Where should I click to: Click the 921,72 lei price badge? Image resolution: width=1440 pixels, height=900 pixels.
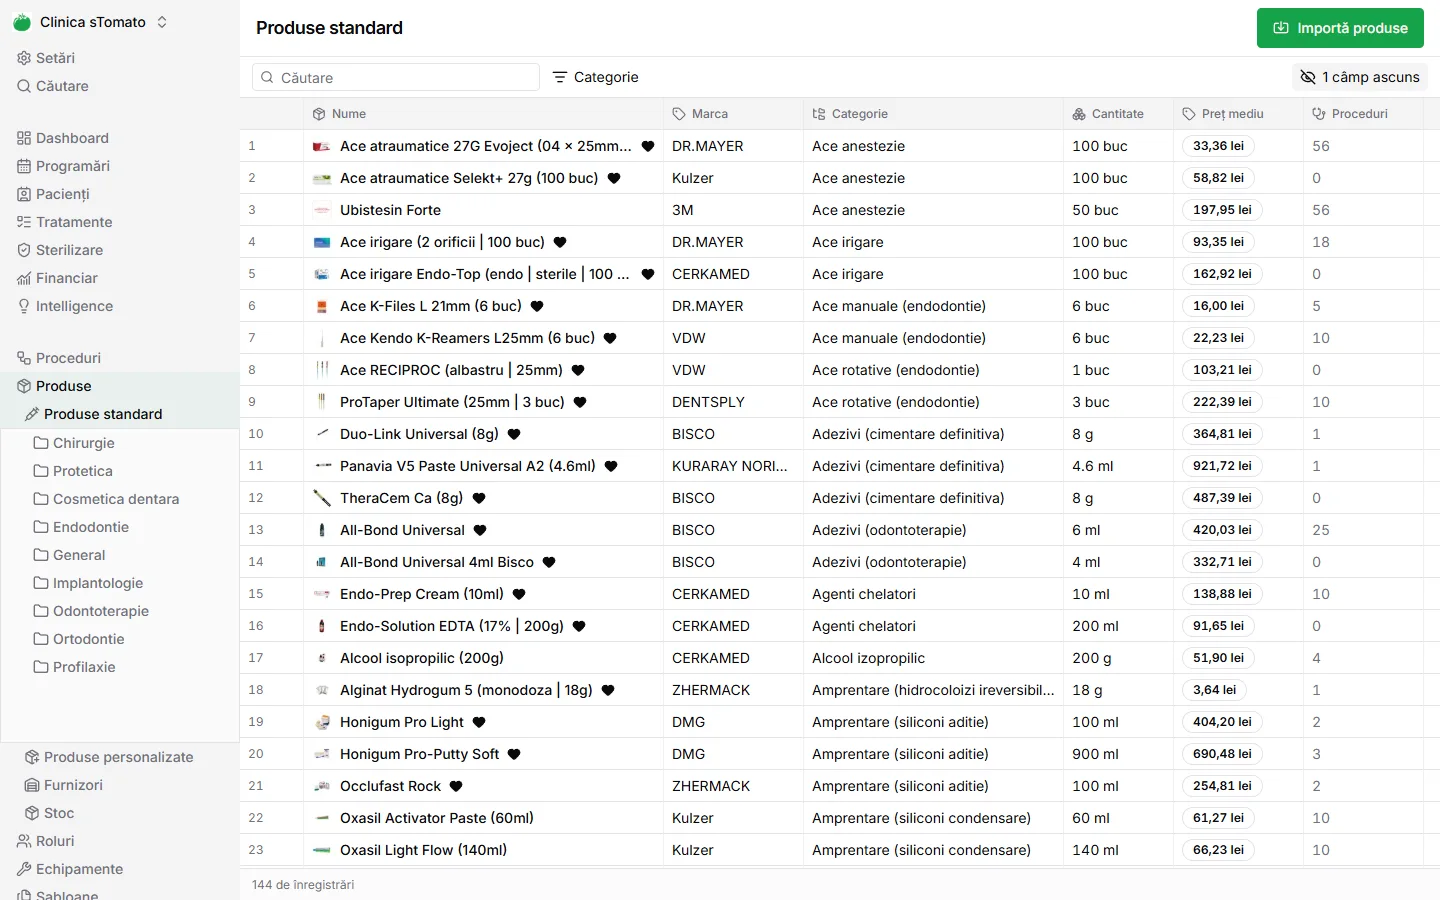1222,466
